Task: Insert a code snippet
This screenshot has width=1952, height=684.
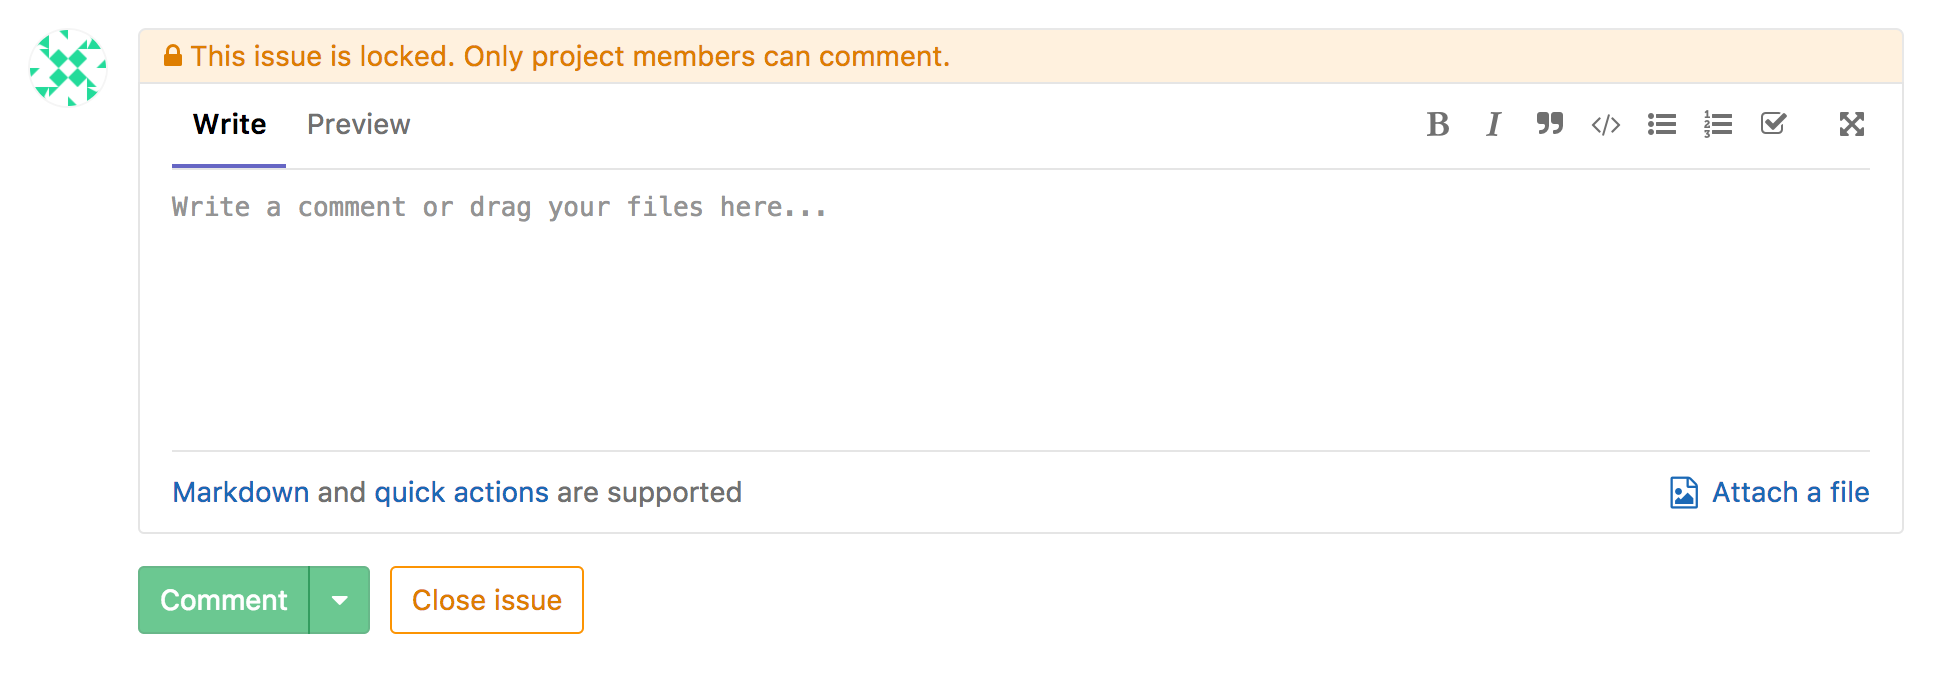Action: tap(1605, 124)
